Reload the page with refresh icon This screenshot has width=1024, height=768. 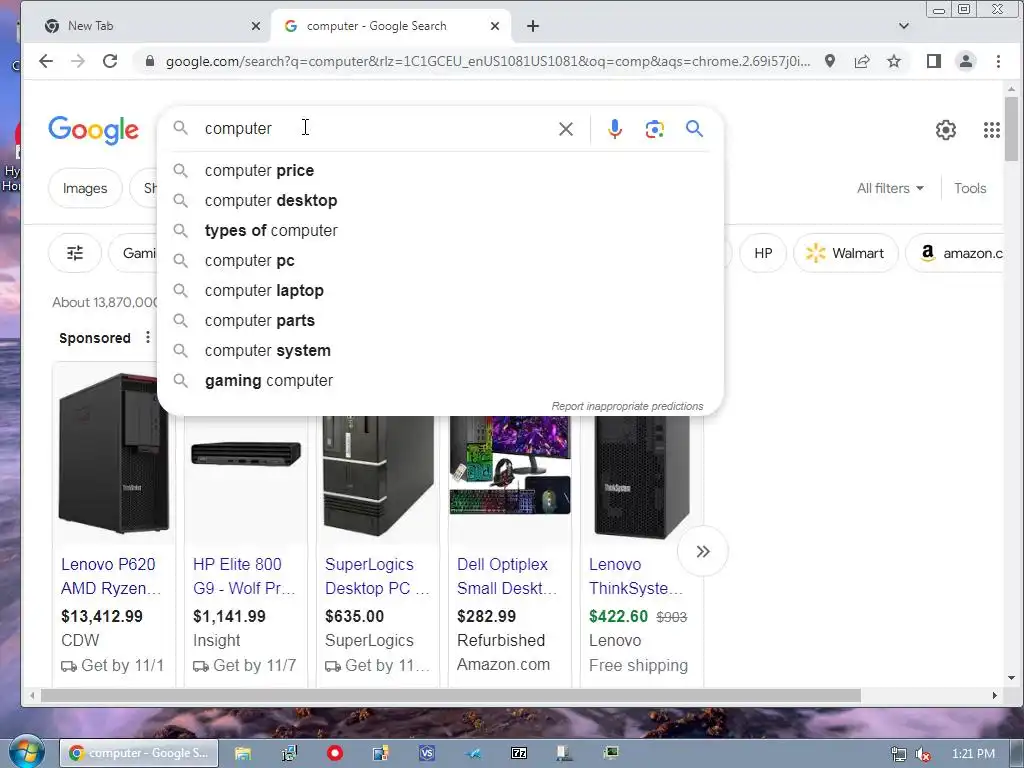110,61
